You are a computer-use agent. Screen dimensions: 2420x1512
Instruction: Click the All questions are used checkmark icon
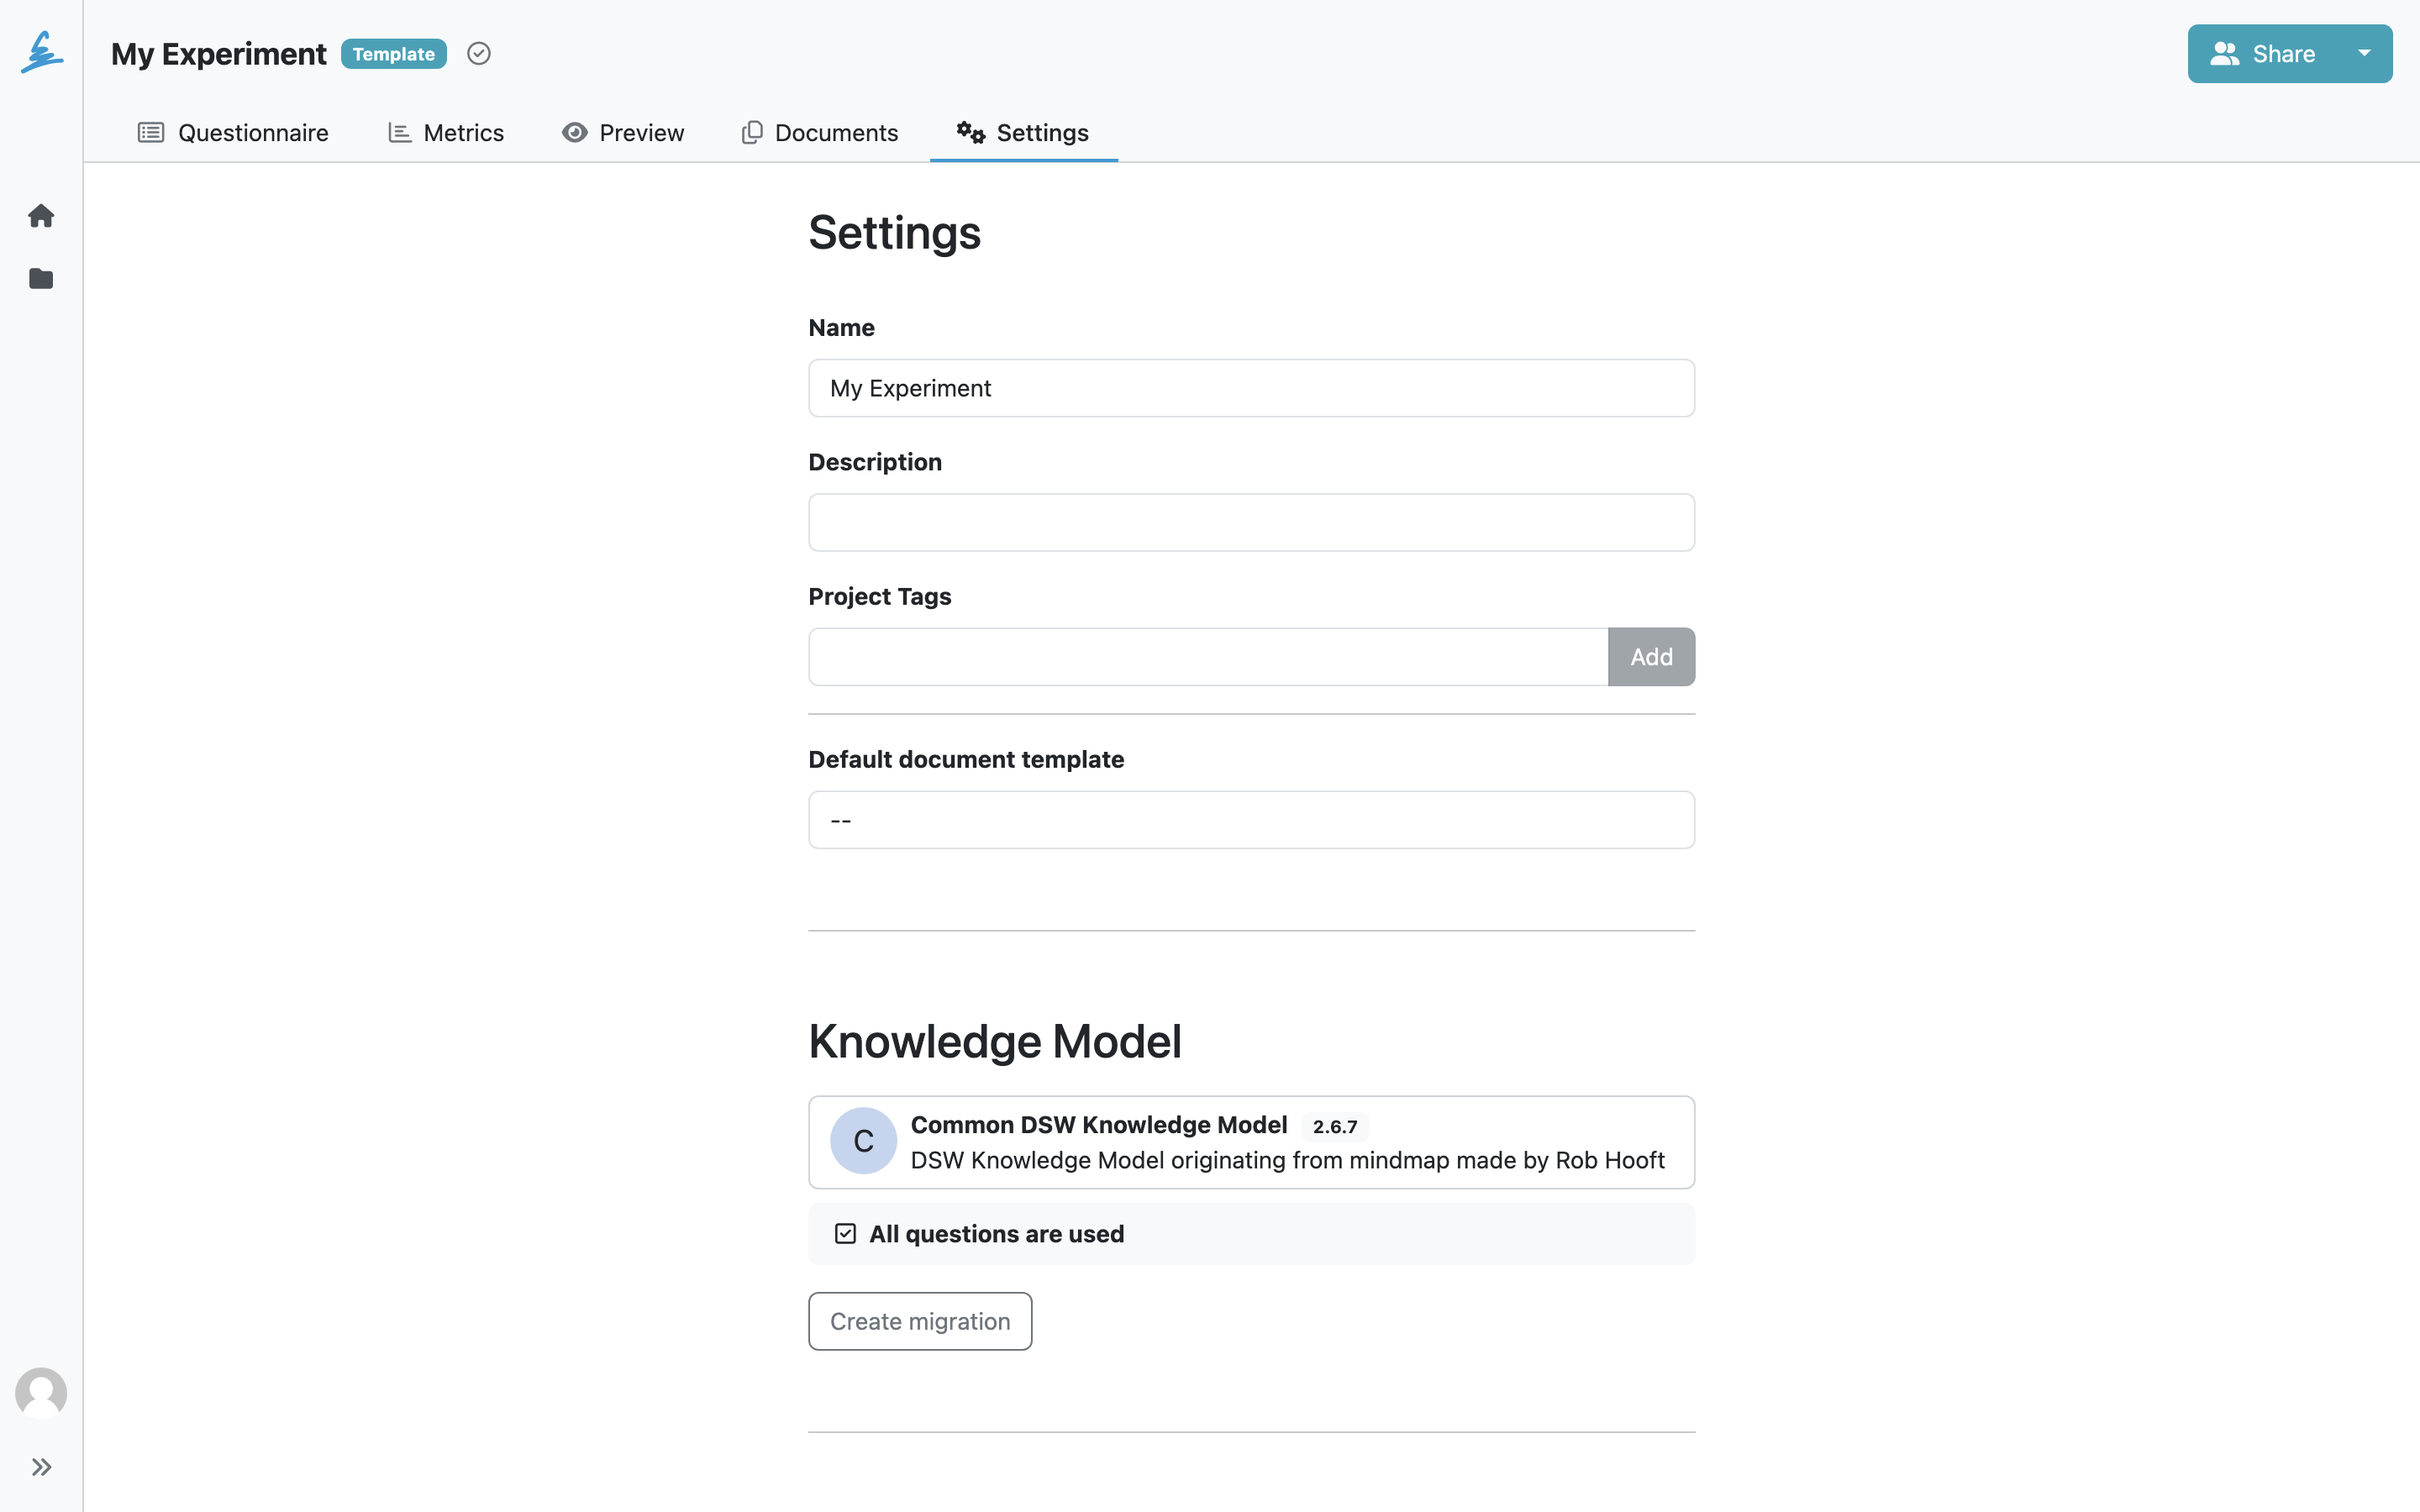coord(845,1234)
